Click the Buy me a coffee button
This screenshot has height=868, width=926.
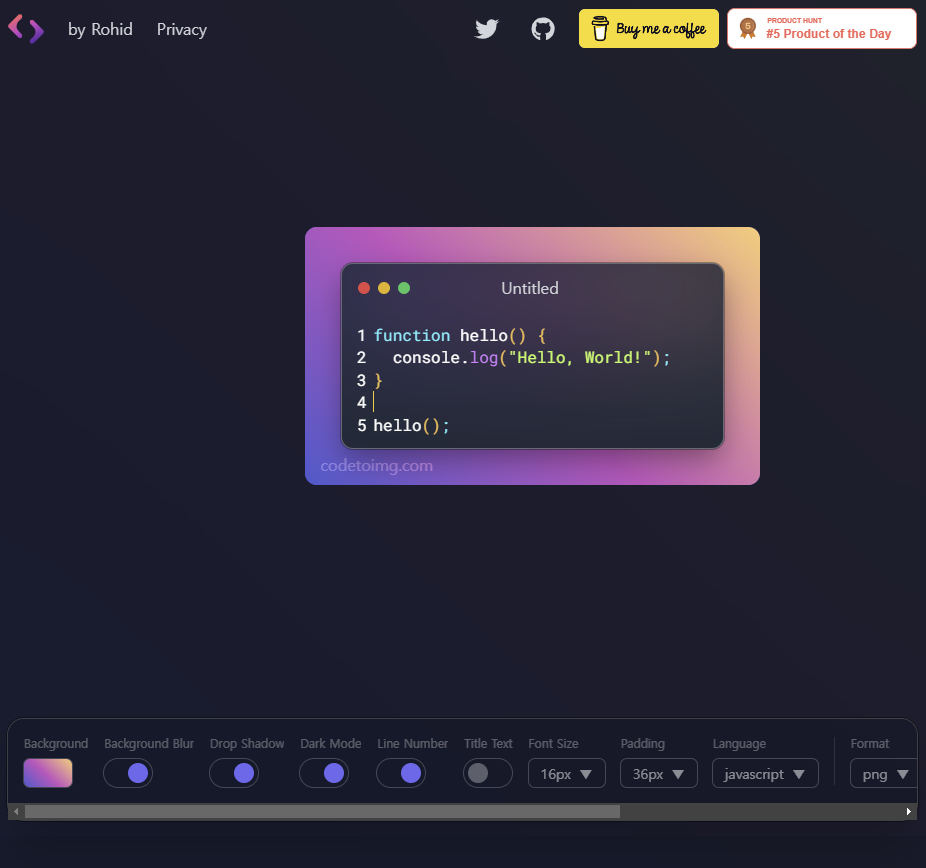pos(648,29)
